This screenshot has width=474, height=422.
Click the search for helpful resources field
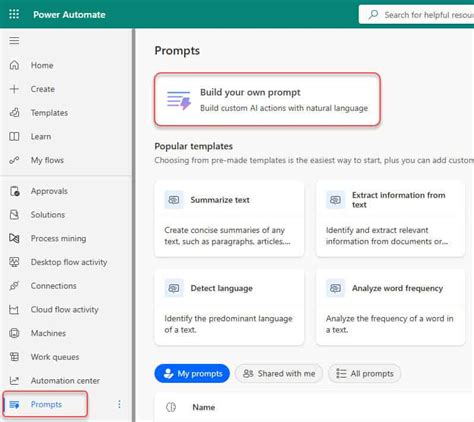point(416,15)
